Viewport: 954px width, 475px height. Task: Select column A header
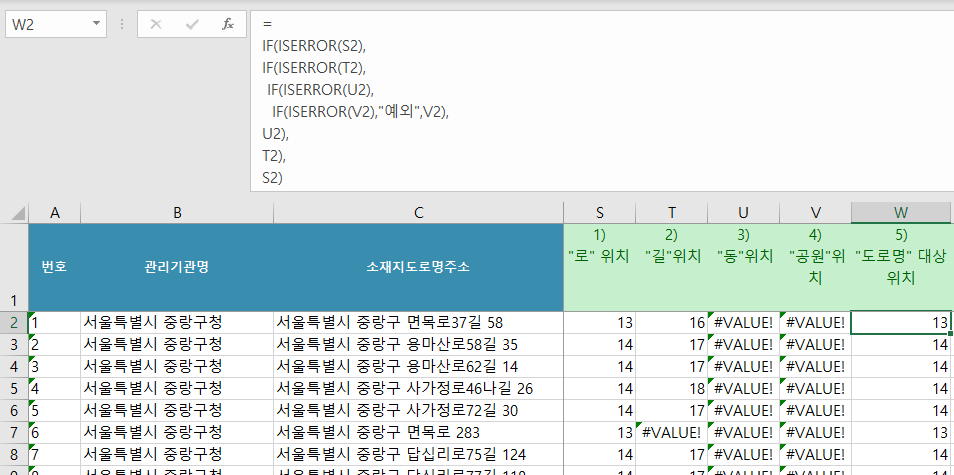coord(54,212)
